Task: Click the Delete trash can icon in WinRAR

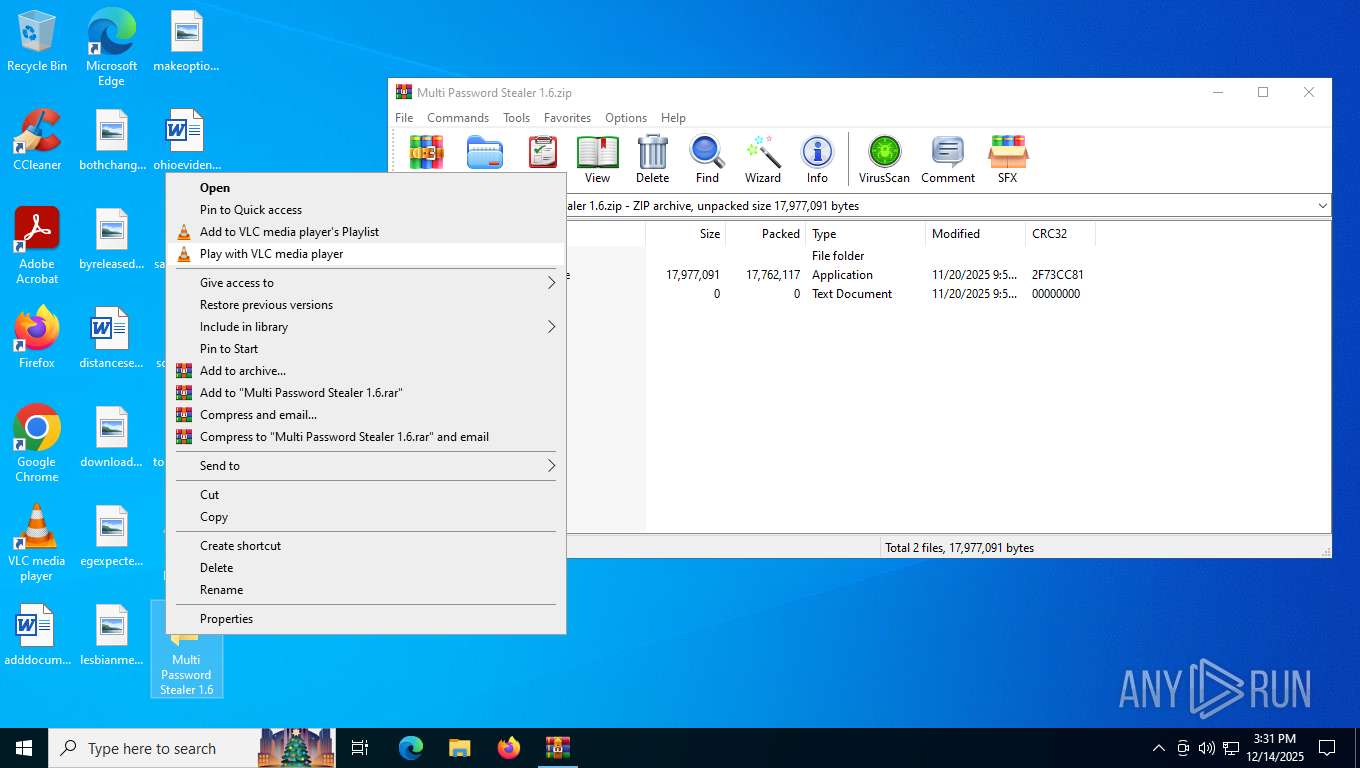Action: point(652,160)
